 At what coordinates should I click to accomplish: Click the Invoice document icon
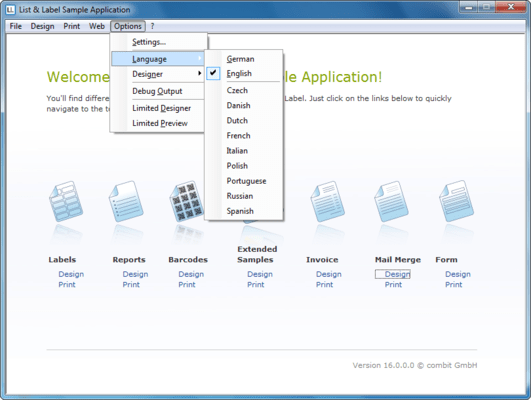pyautogui.click(x=327, y=201)
